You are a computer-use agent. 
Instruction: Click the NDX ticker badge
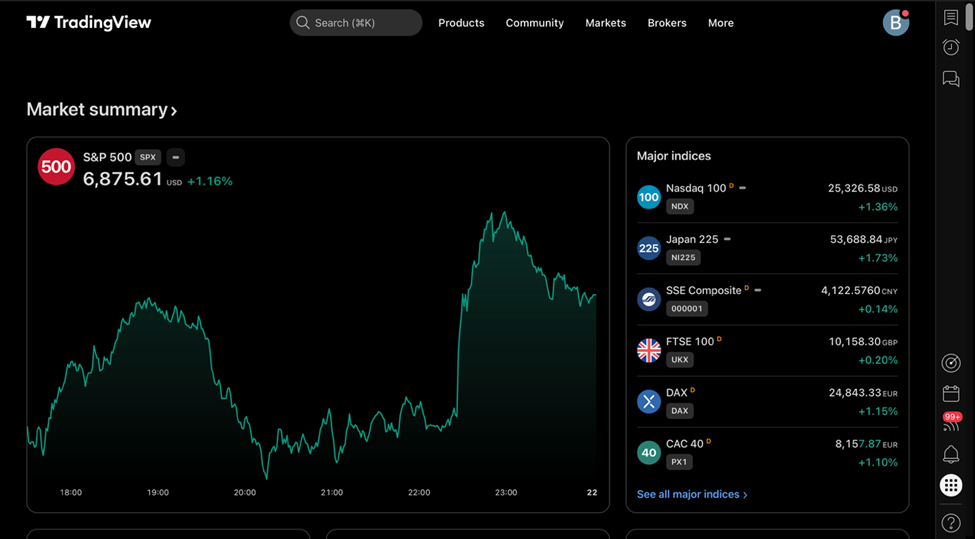(680, 206)
